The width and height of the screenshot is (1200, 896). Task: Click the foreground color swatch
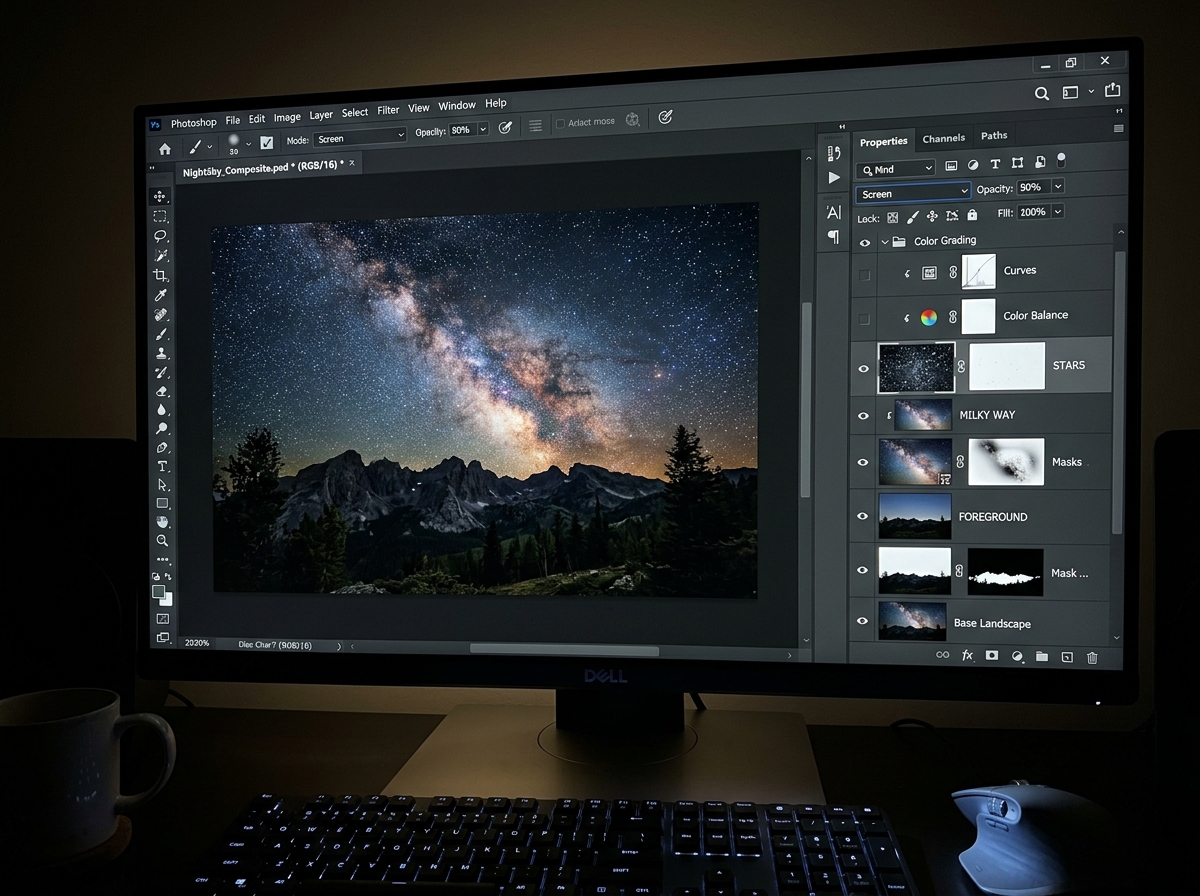[159, 593]
